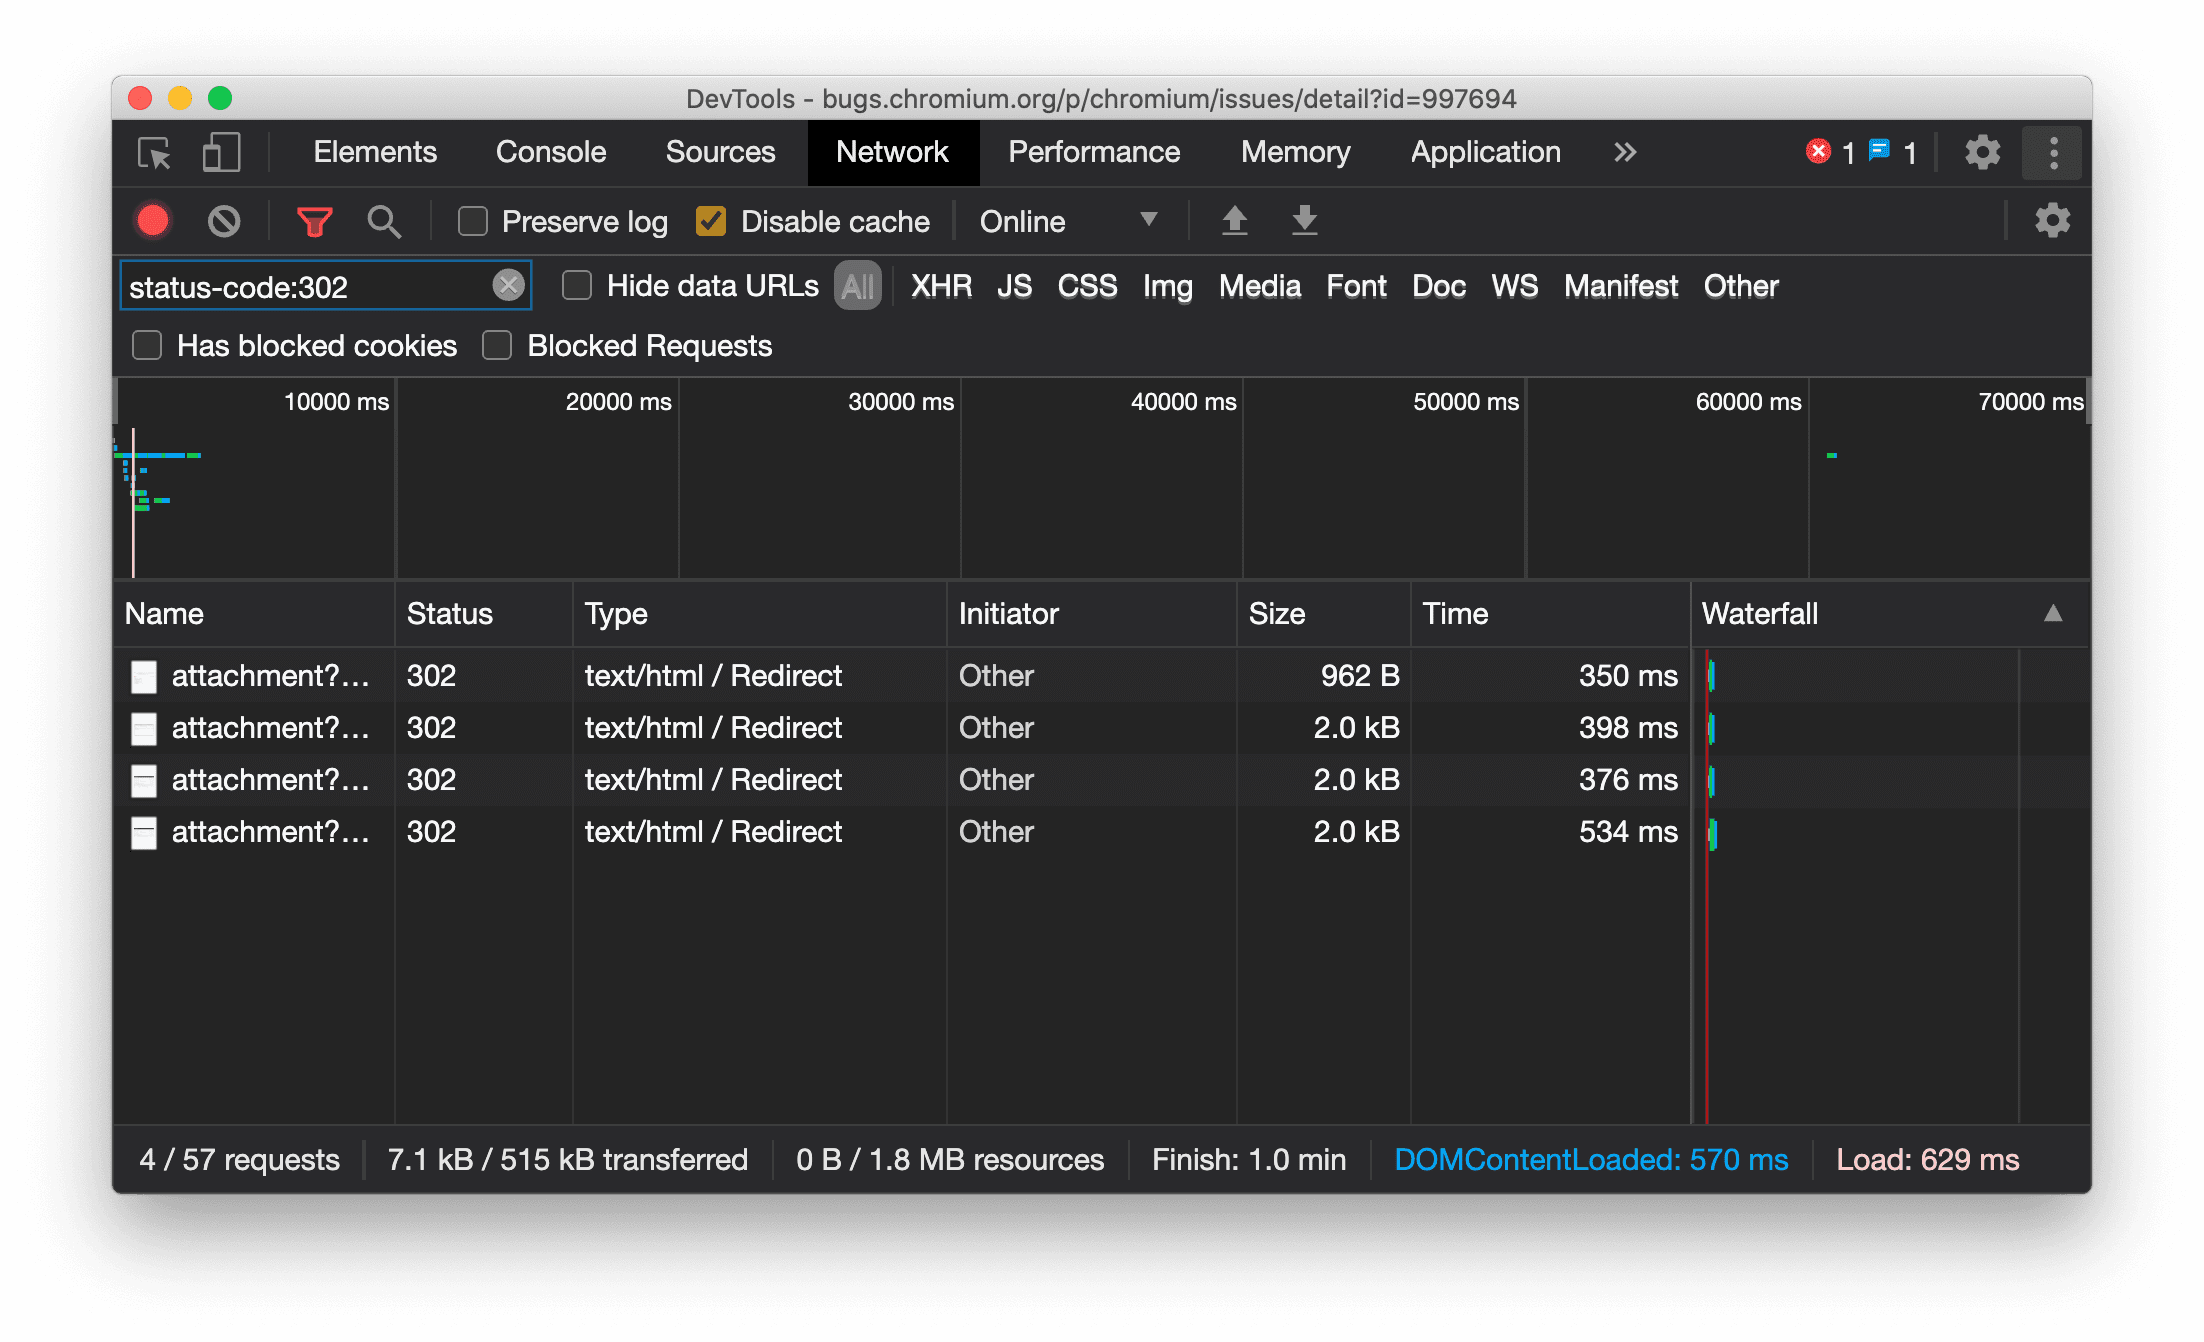The width and height of the screenshot is (2204, 1342).
Task: Toggle the Preserve log checkbox
Action: click(472, 221)
